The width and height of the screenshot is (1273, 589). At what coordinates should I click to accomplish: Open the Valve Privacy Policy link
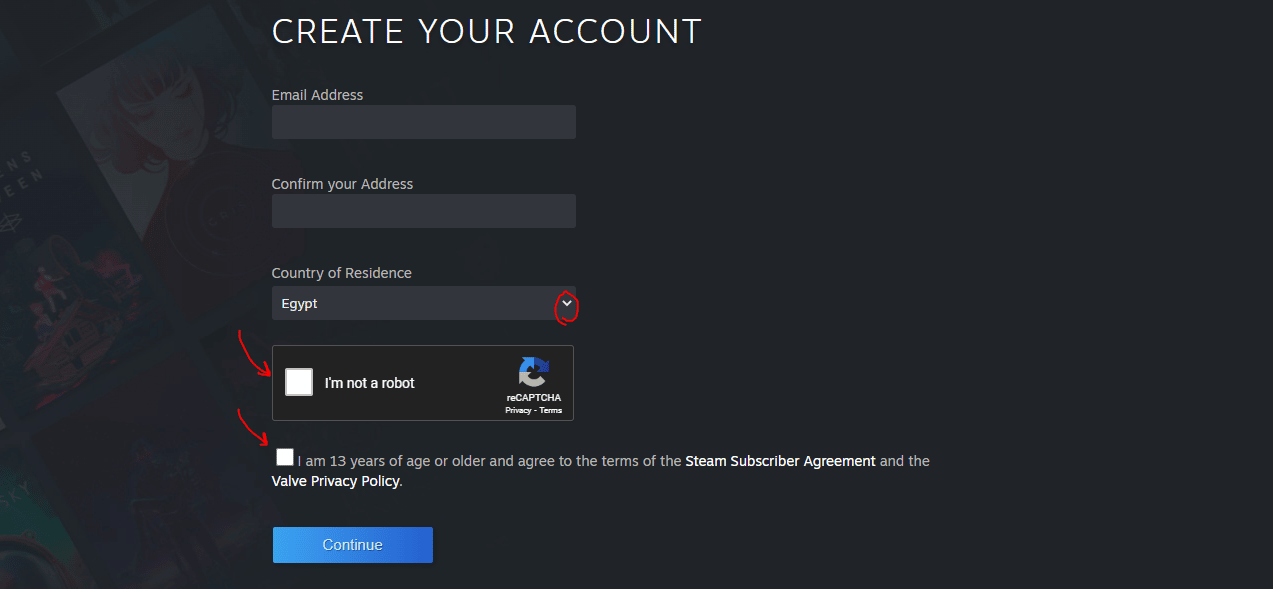tap(335, 481)
